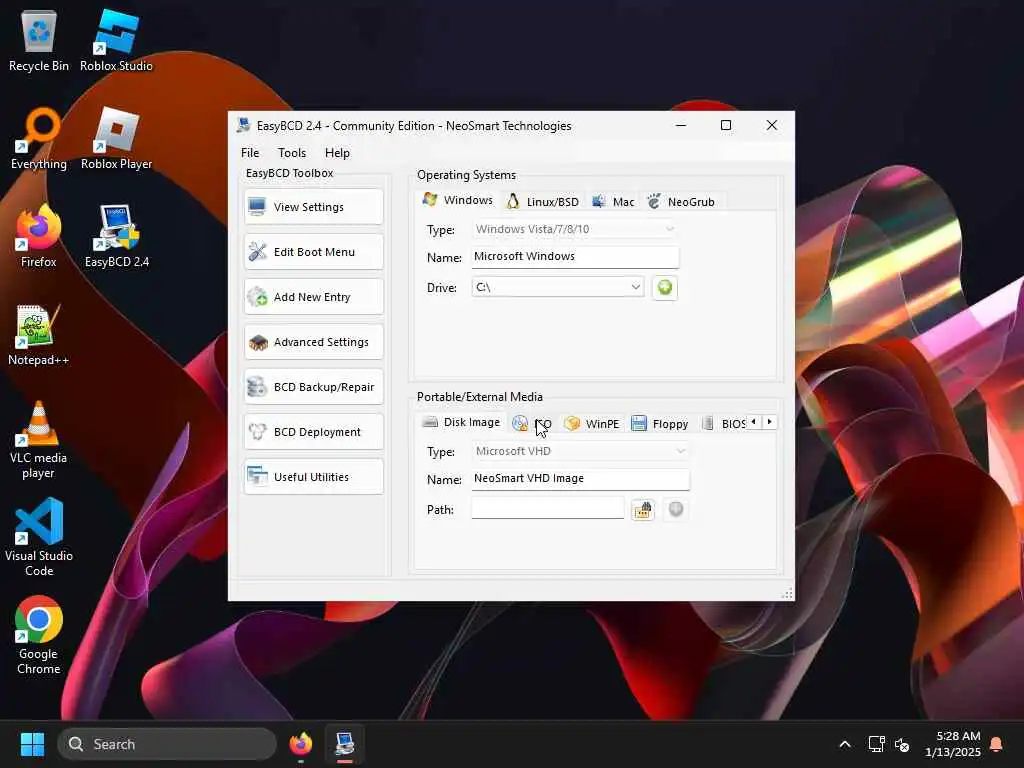
Task: Open Roblox Studio desktop shortcut
Action: pyautogui.click(x=116, y=41)
